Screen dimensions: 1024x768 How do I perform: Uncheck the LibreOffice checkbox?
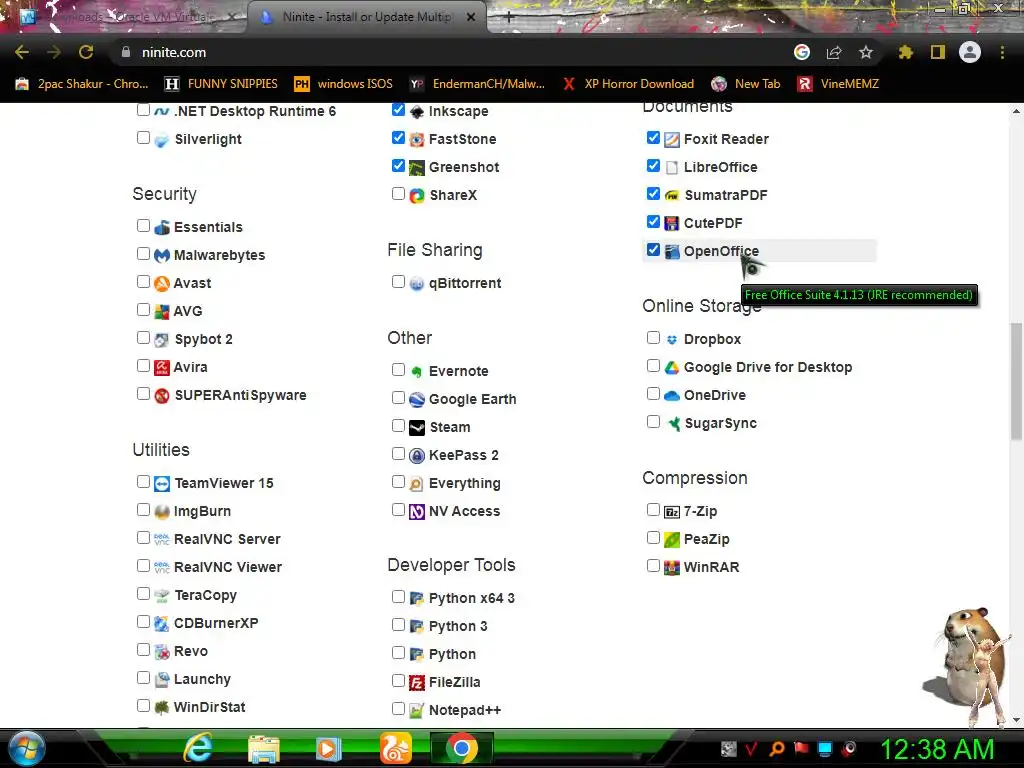click(x=653, y=166)
